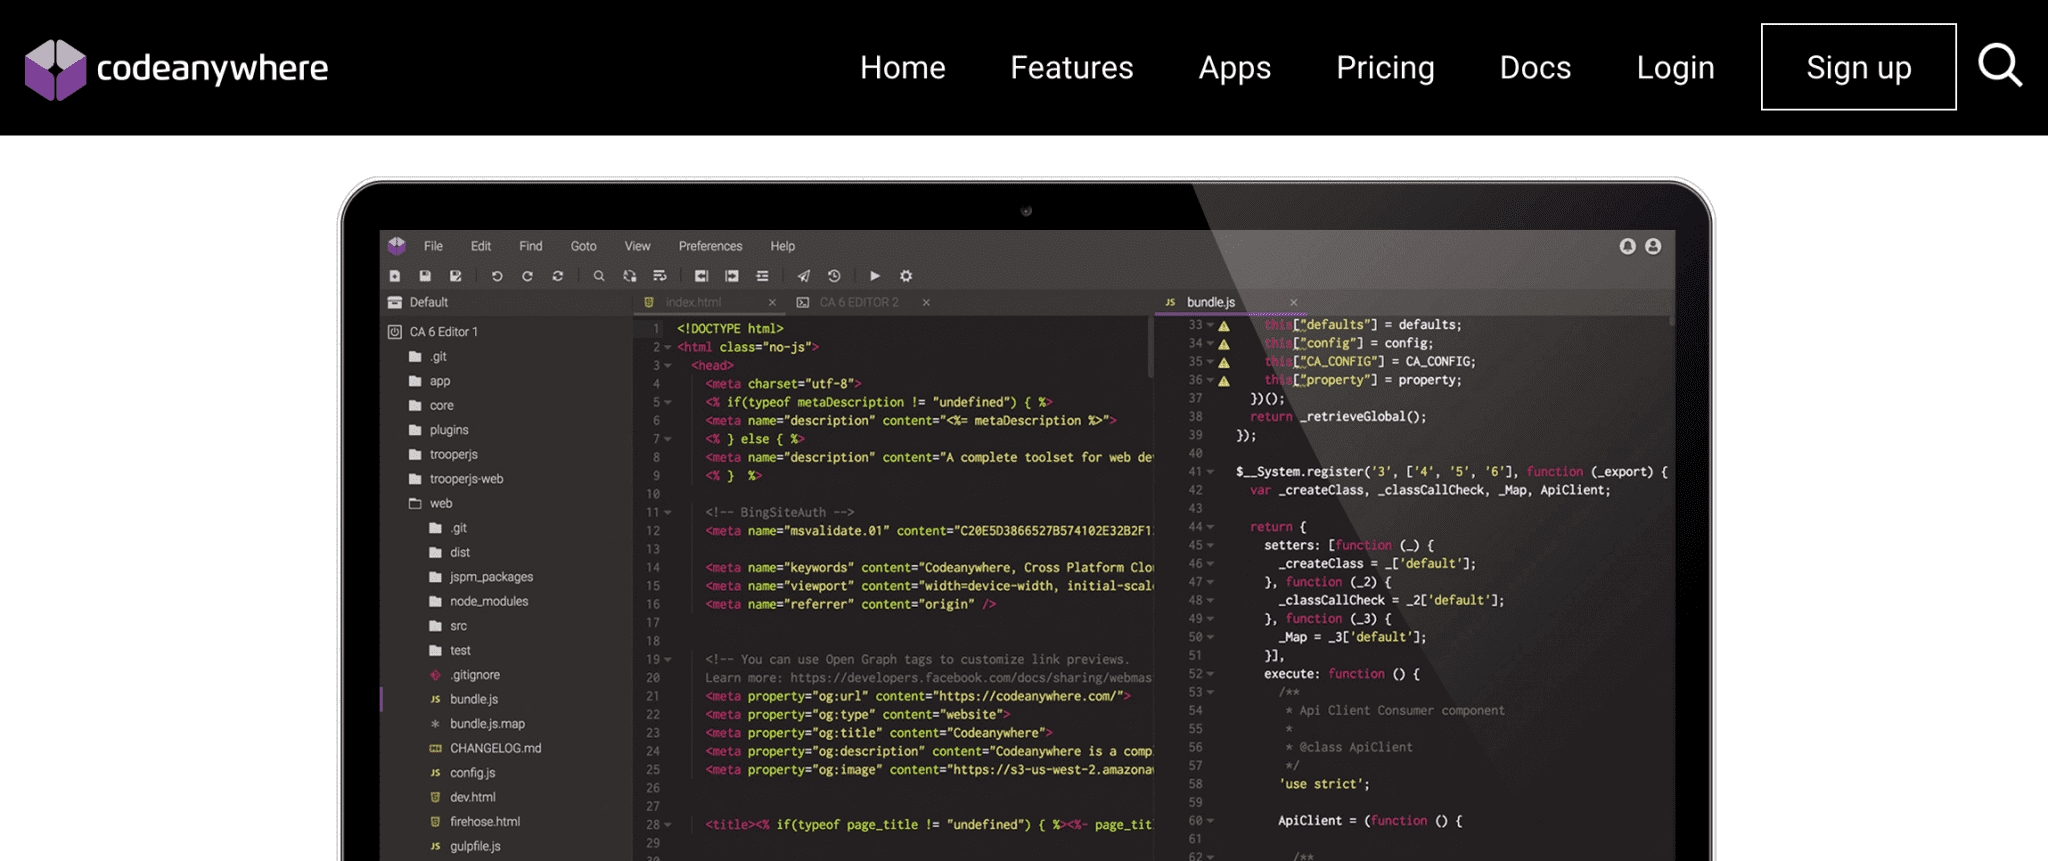Click the warning triangle on line 33
Screen dimensions: 2048x861
coord(1224,326)
